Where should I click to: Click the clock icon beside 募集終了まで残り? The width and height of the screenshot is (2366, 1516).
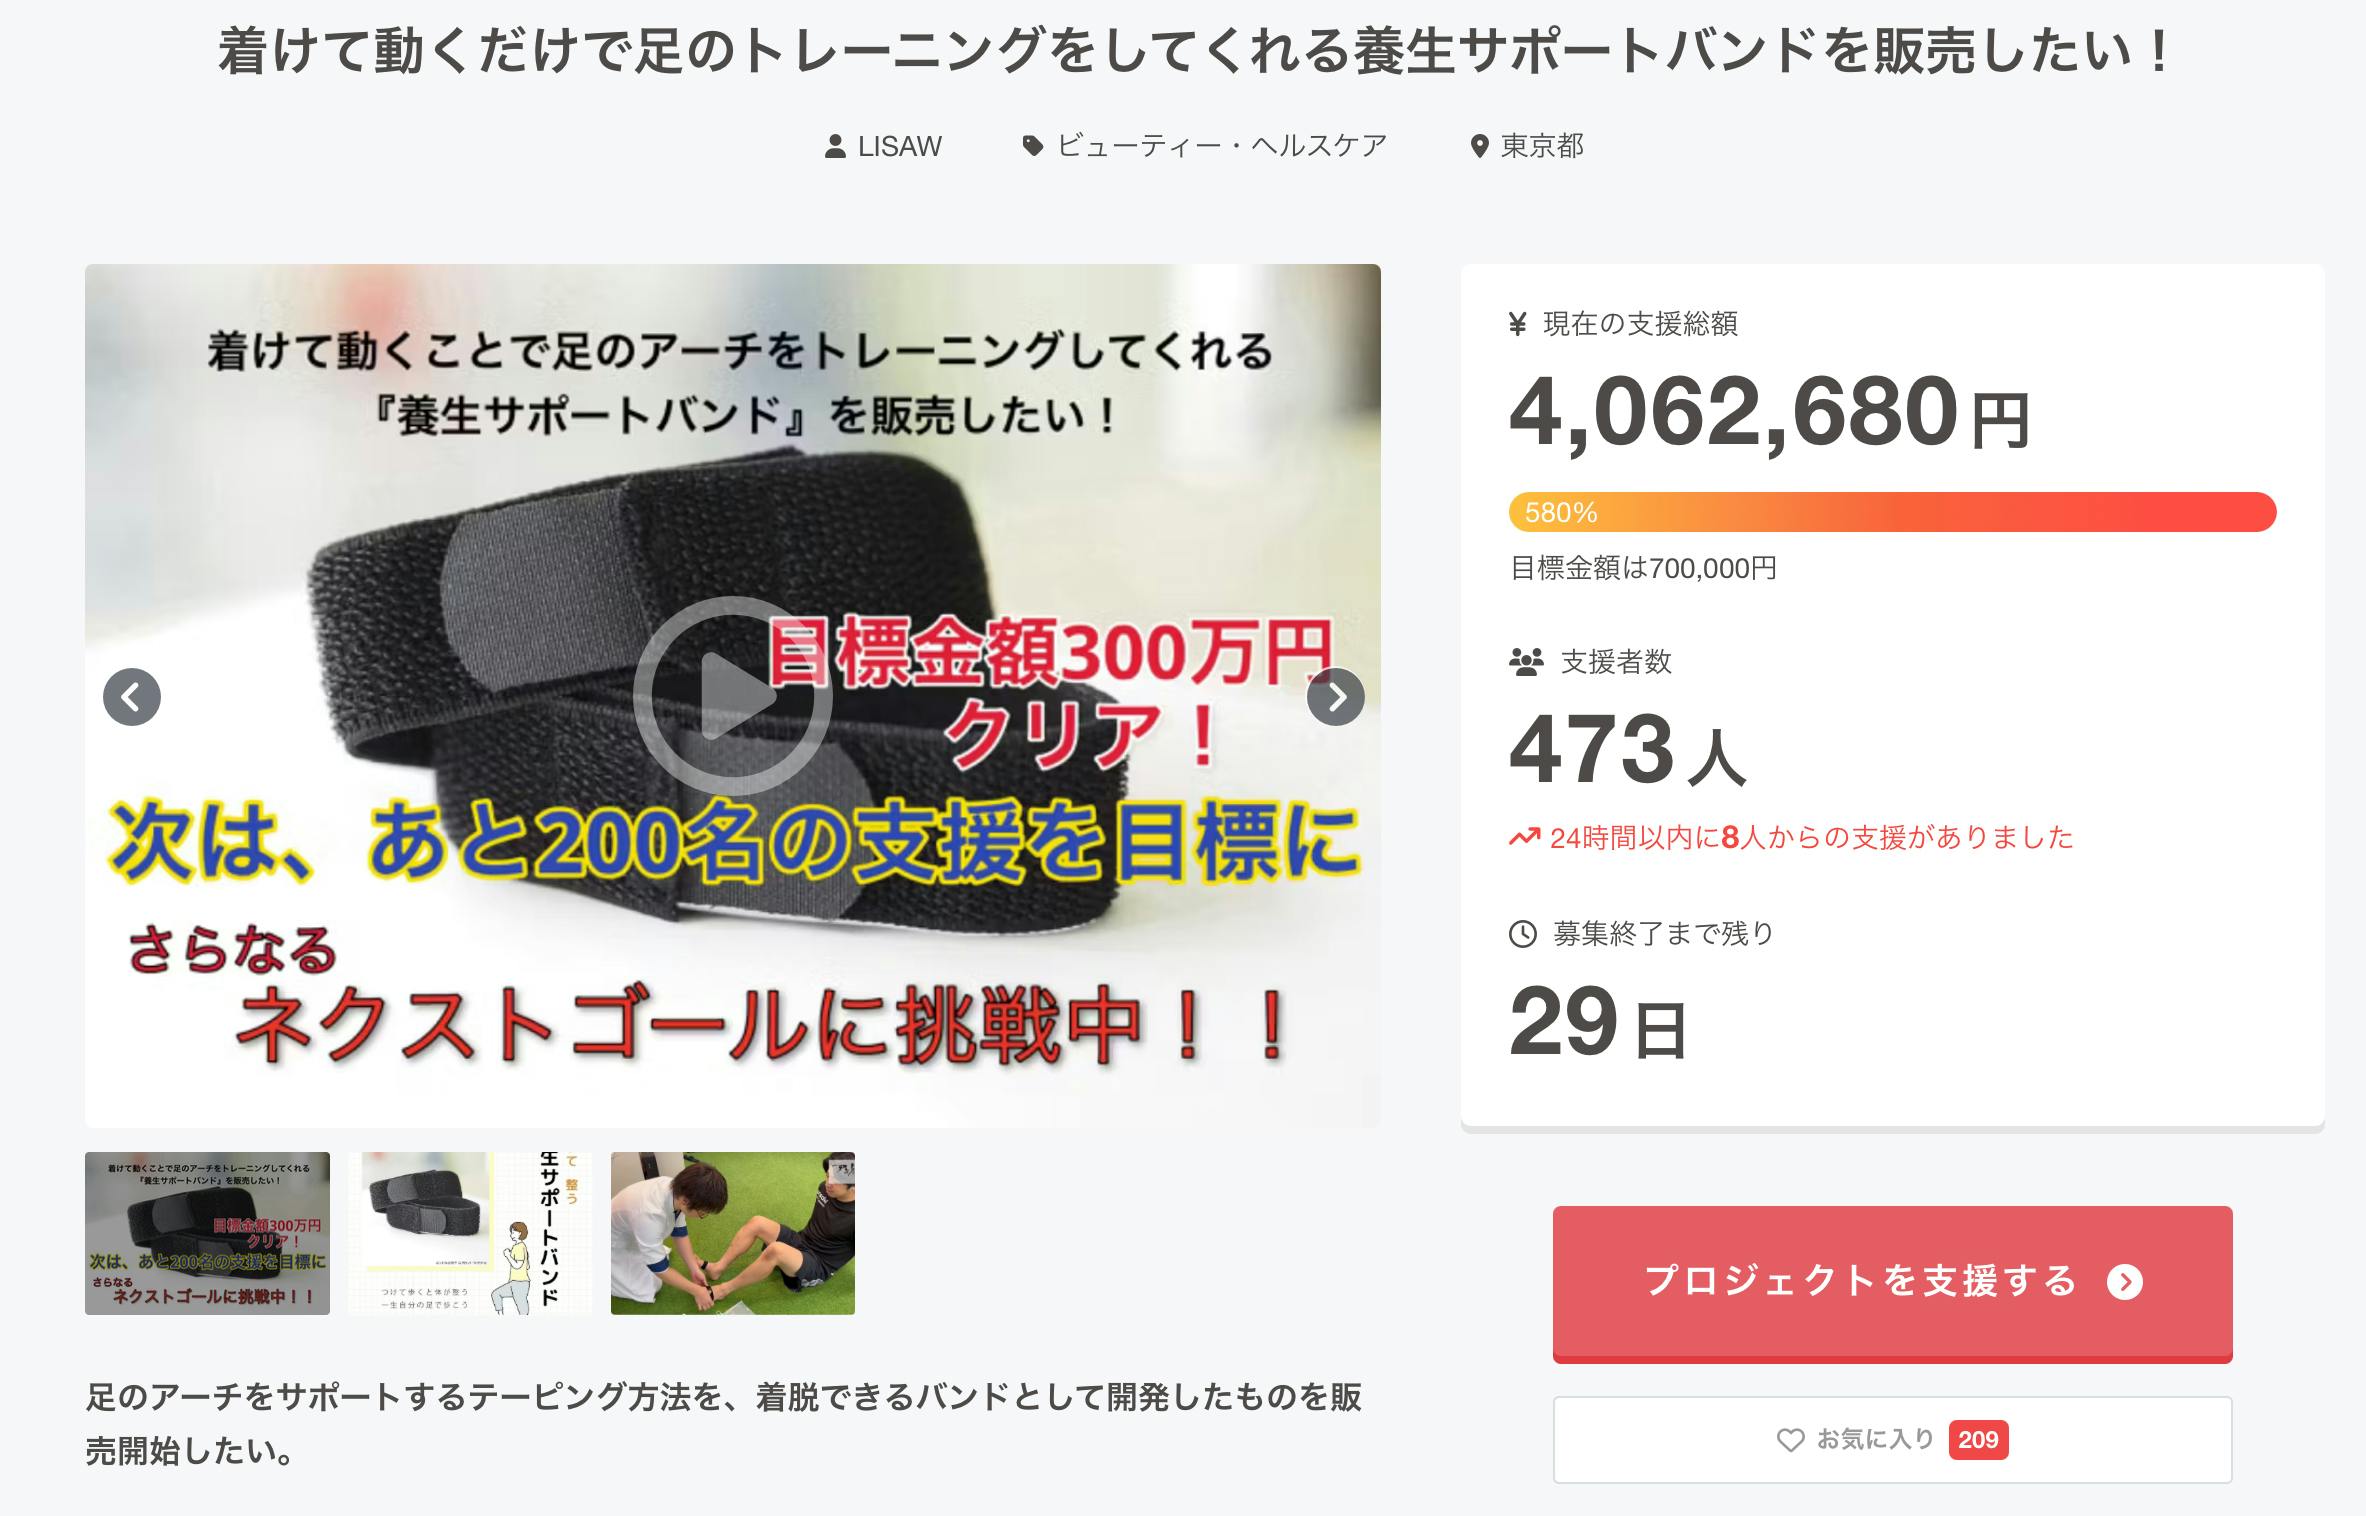coord(1522,934)
